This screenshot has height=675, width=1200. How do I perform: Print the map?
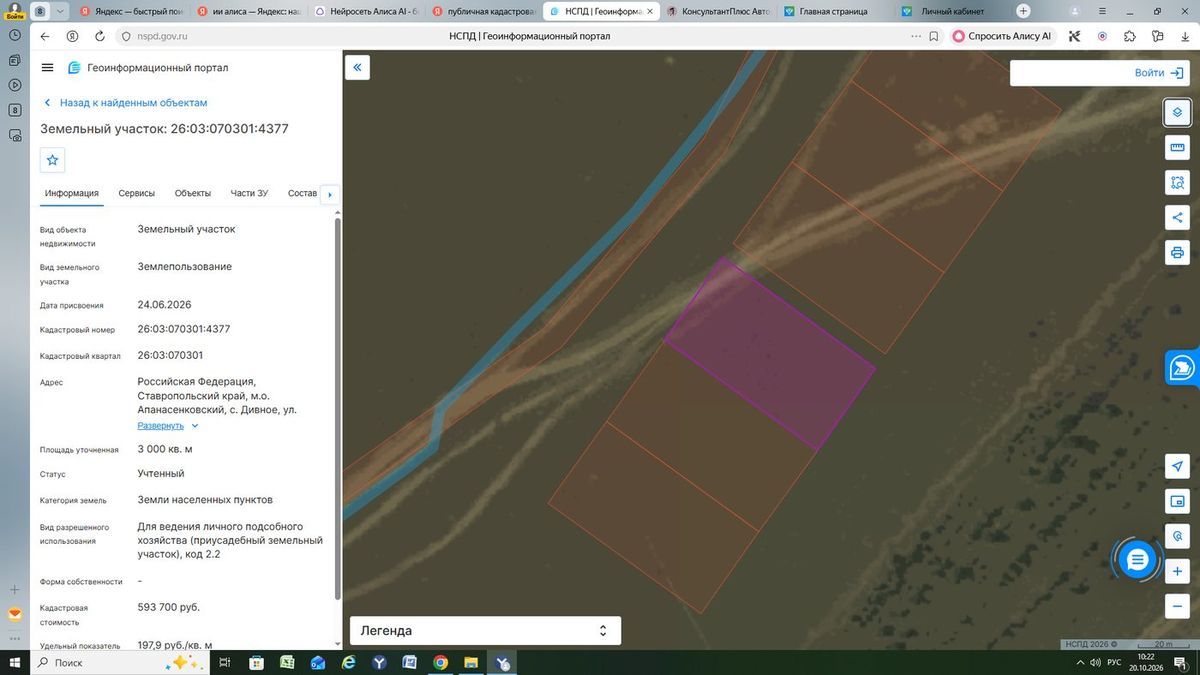(x=1177, y=252)
